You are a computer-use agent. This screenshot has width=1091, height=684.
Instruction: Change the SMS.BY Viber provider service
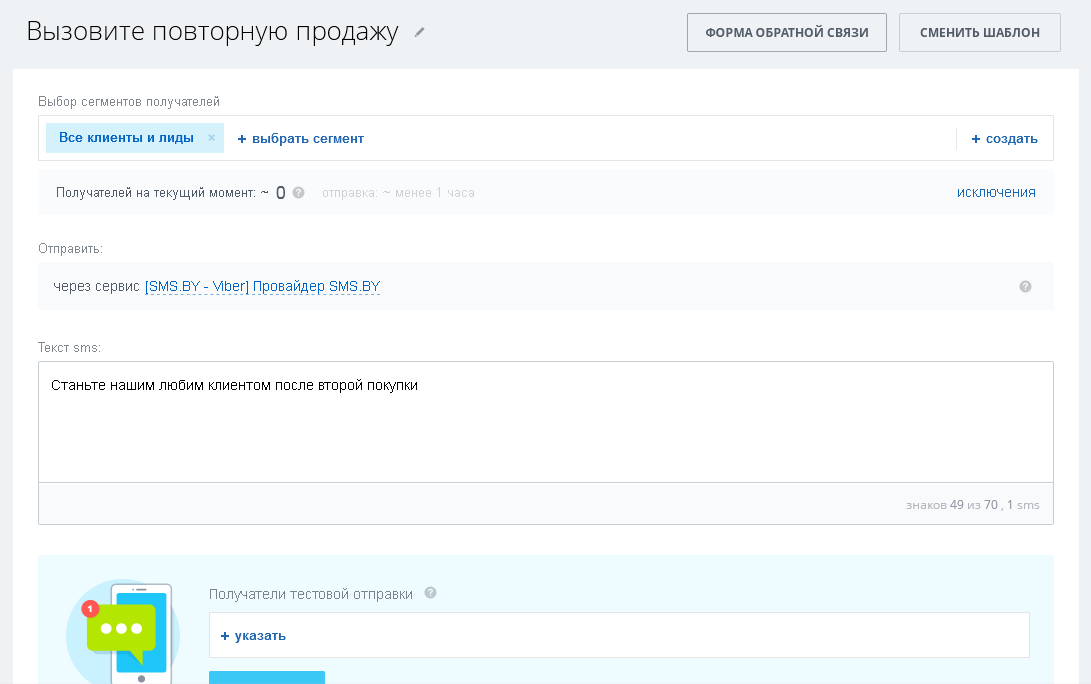[262, 287]
